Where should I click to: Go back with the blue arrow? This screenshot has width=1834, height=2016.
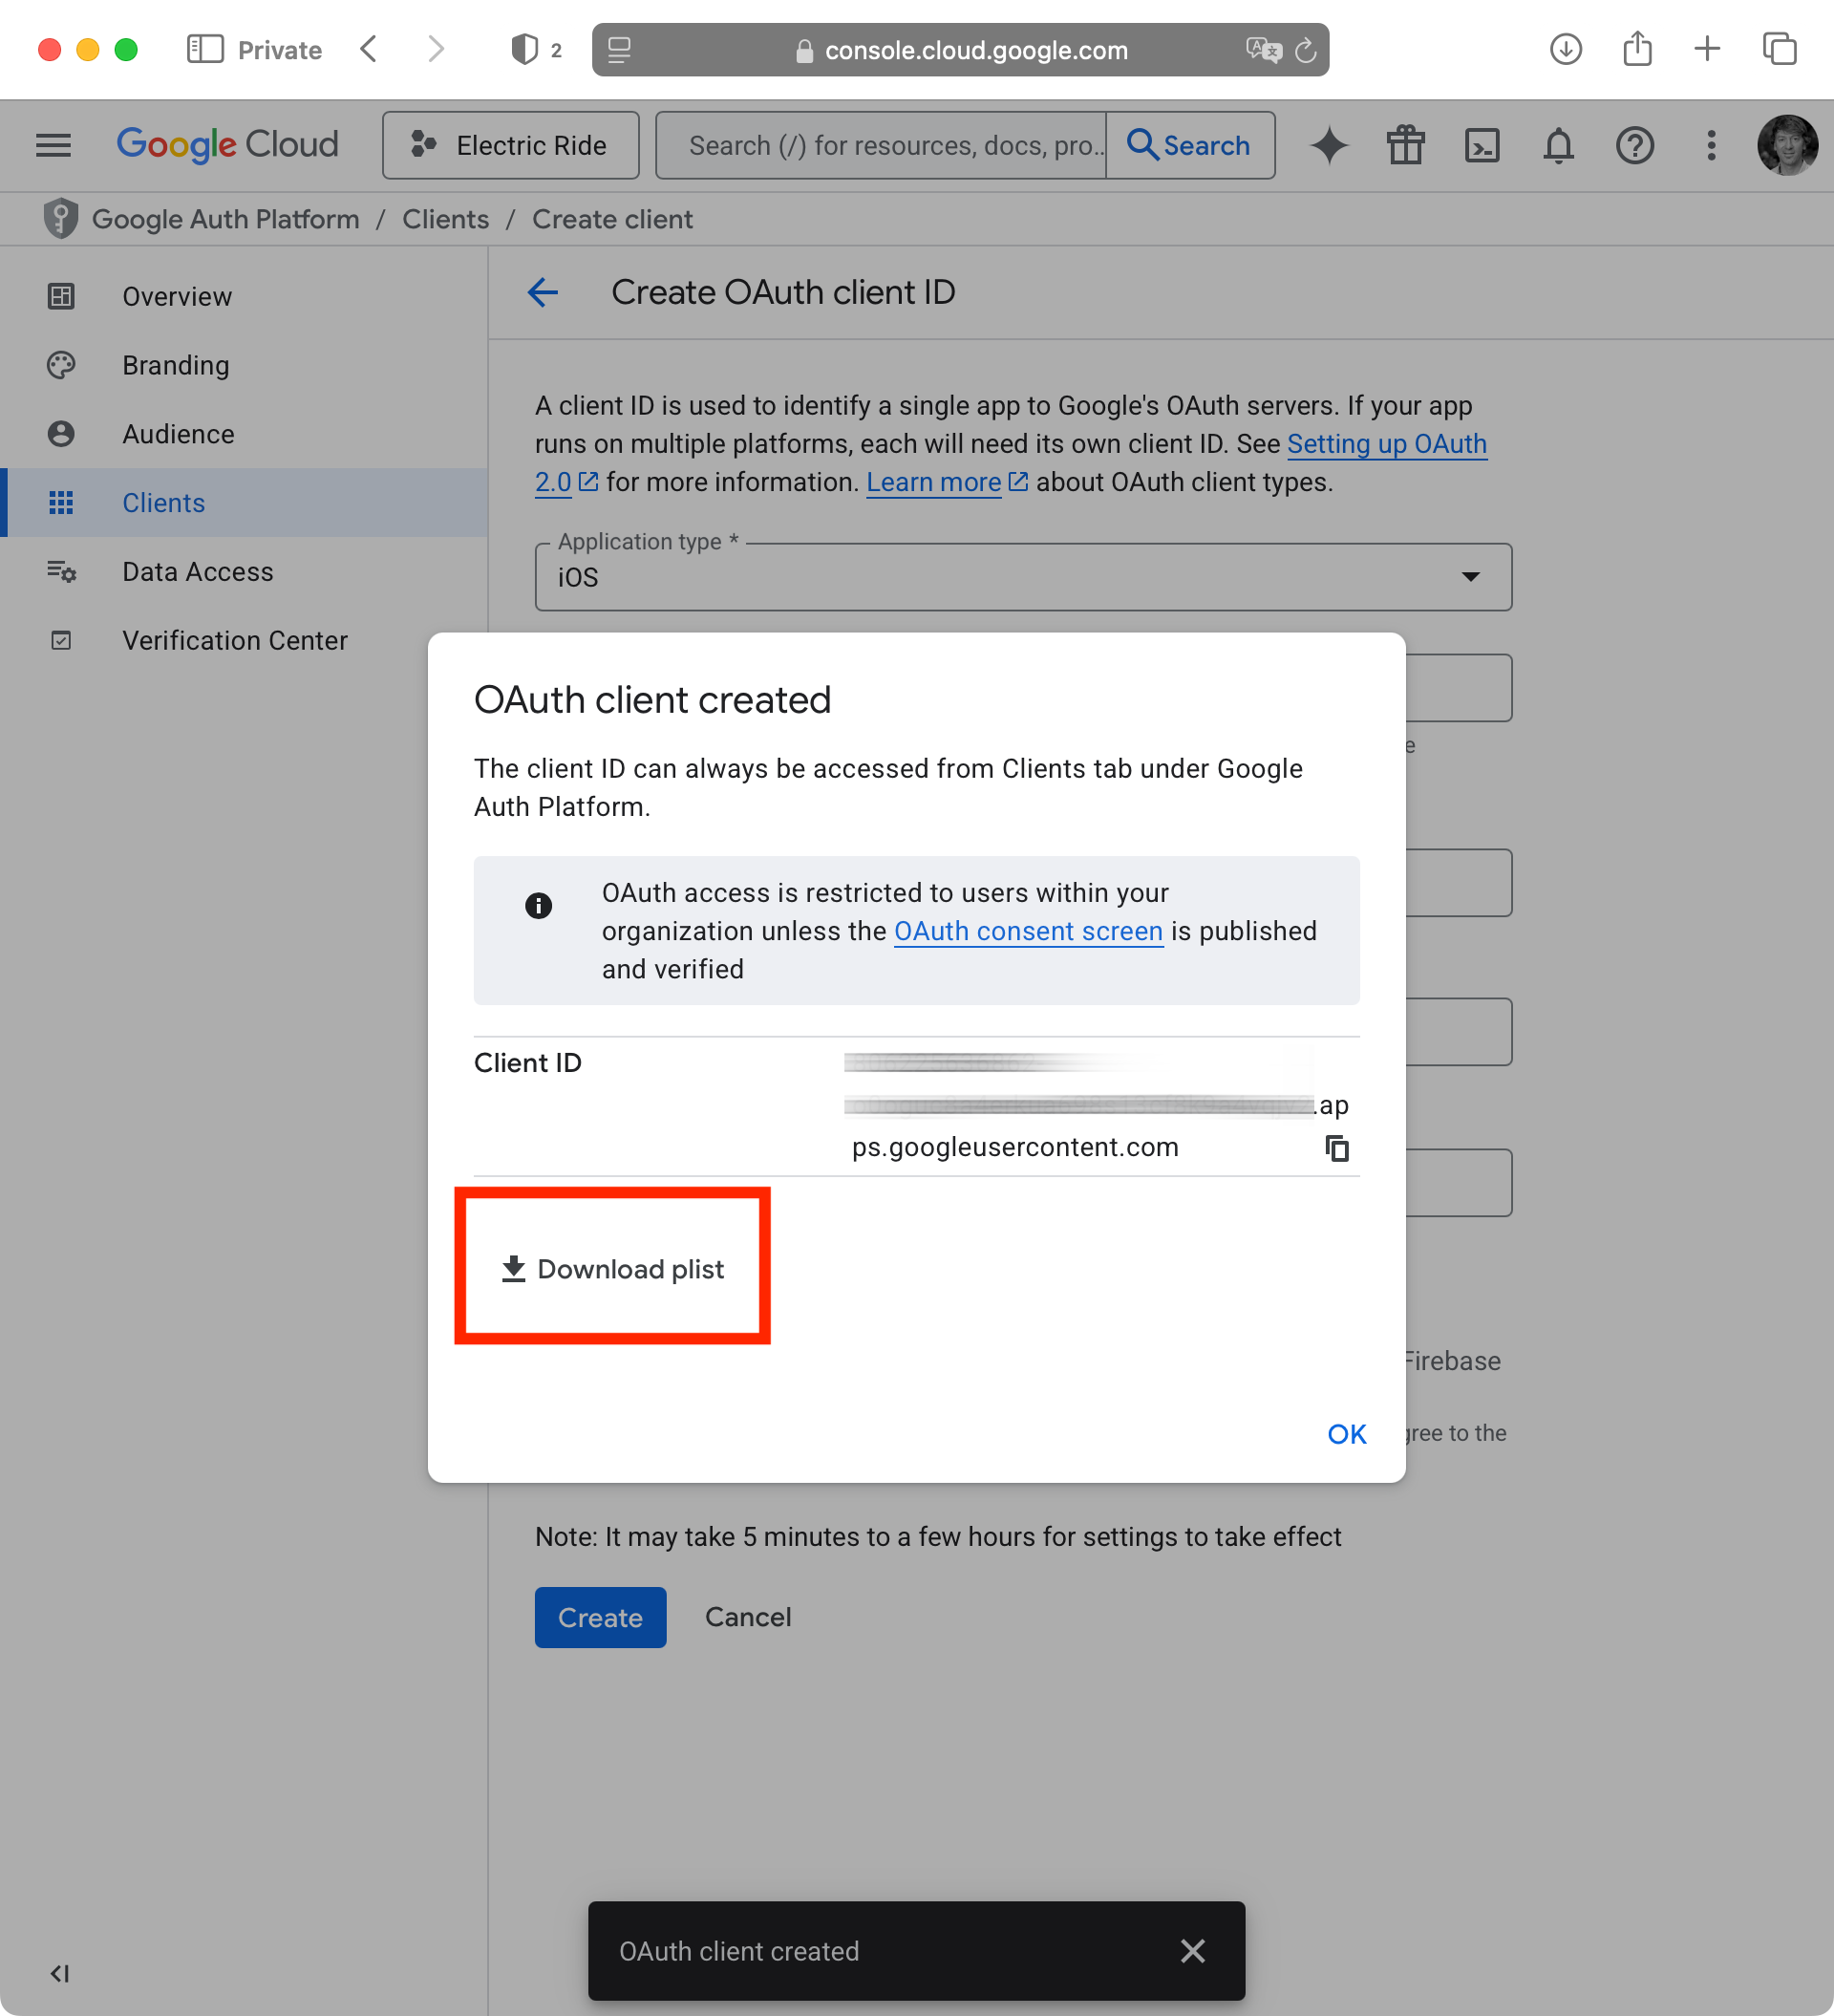543,293
